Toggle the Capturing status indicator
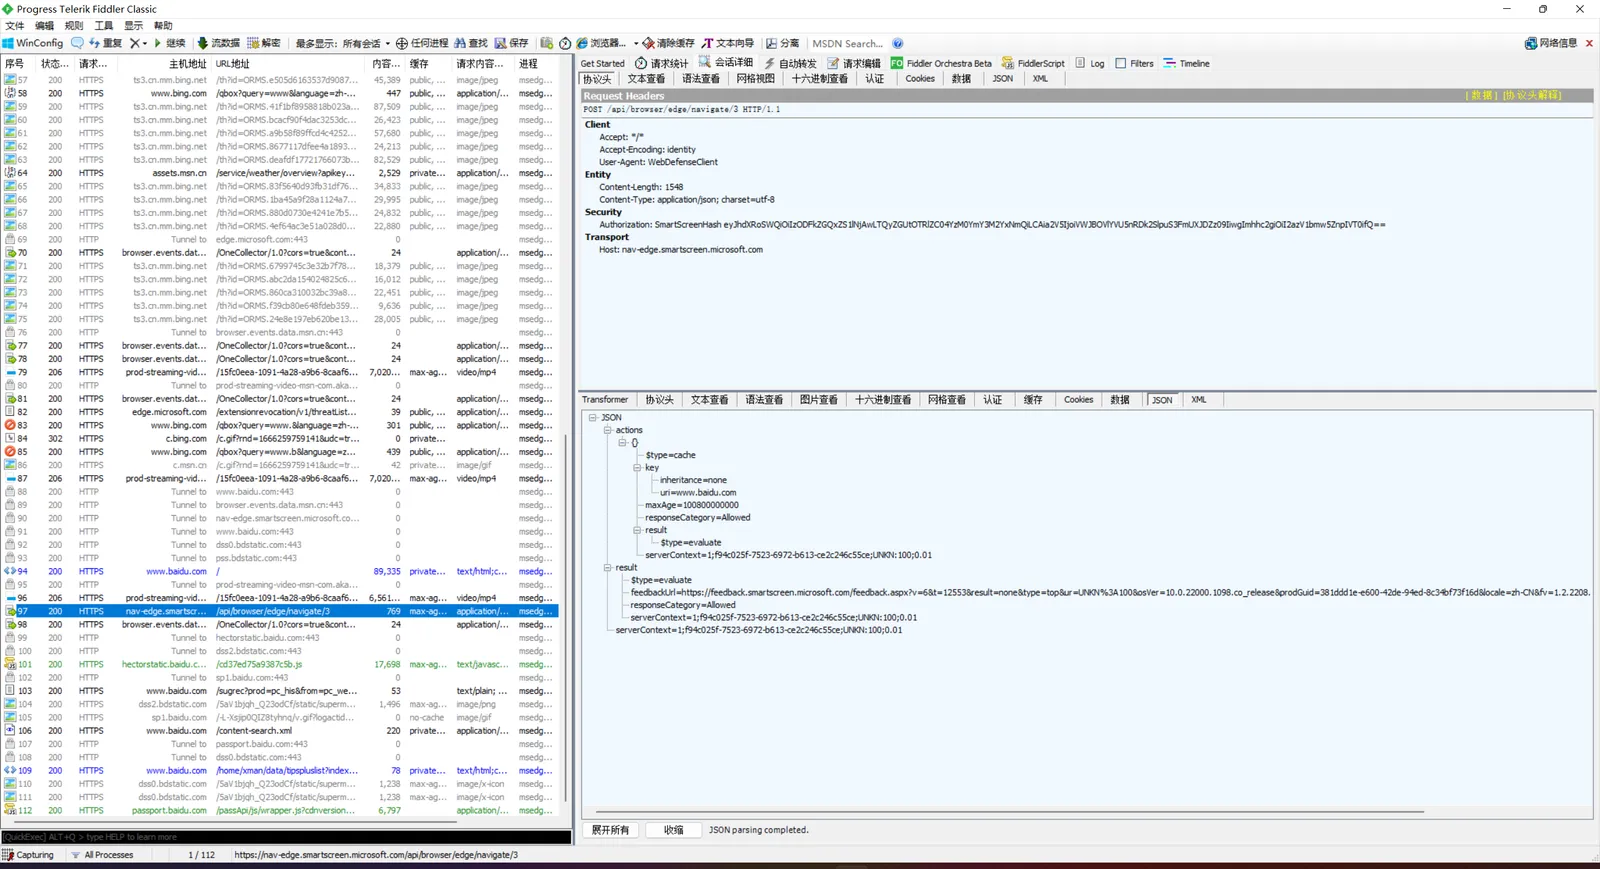This screenshot has height=869, width=1600. click(x=28, y=855)
